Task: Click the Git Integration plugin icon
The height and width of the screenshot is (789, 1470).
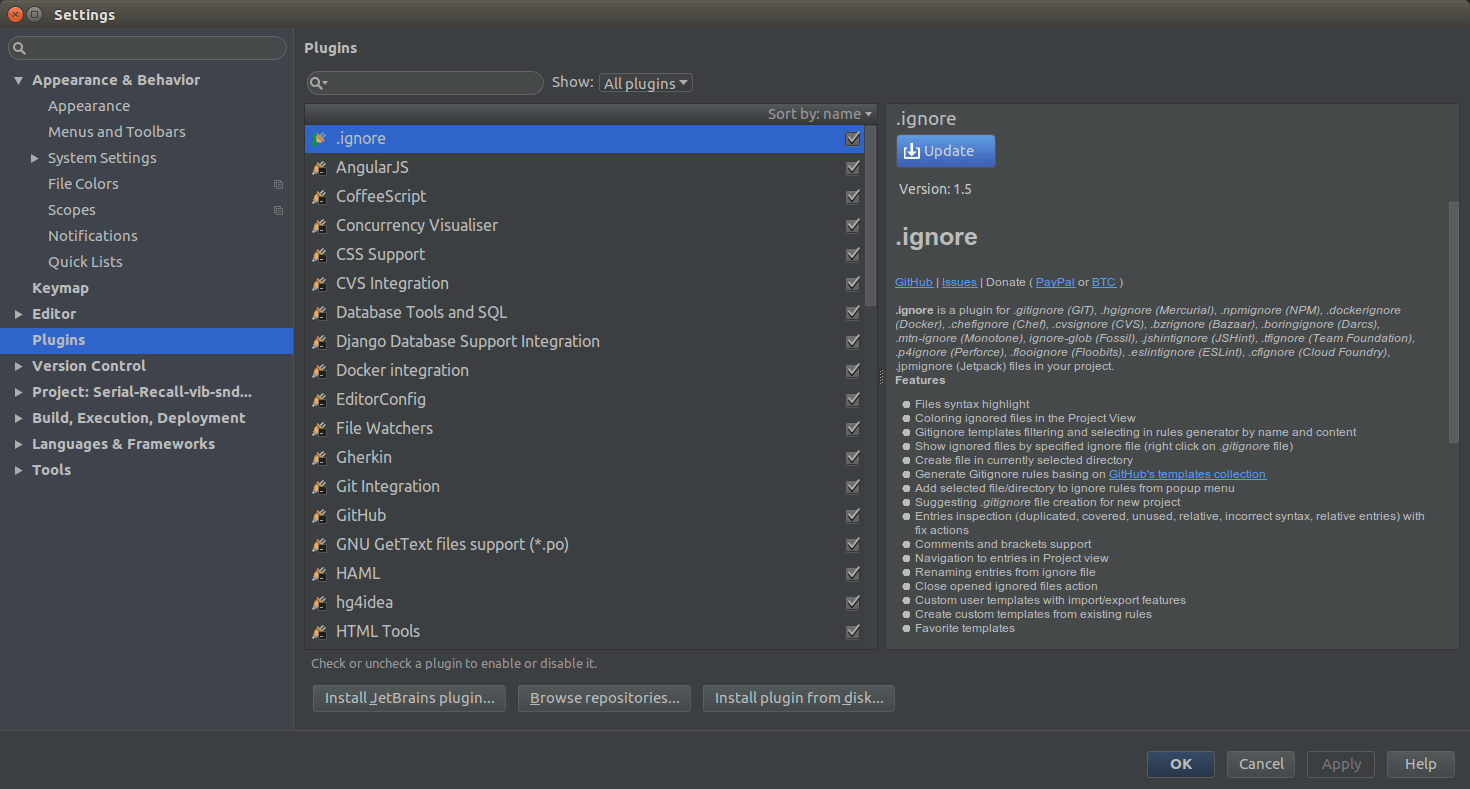Action: (319, 487)
